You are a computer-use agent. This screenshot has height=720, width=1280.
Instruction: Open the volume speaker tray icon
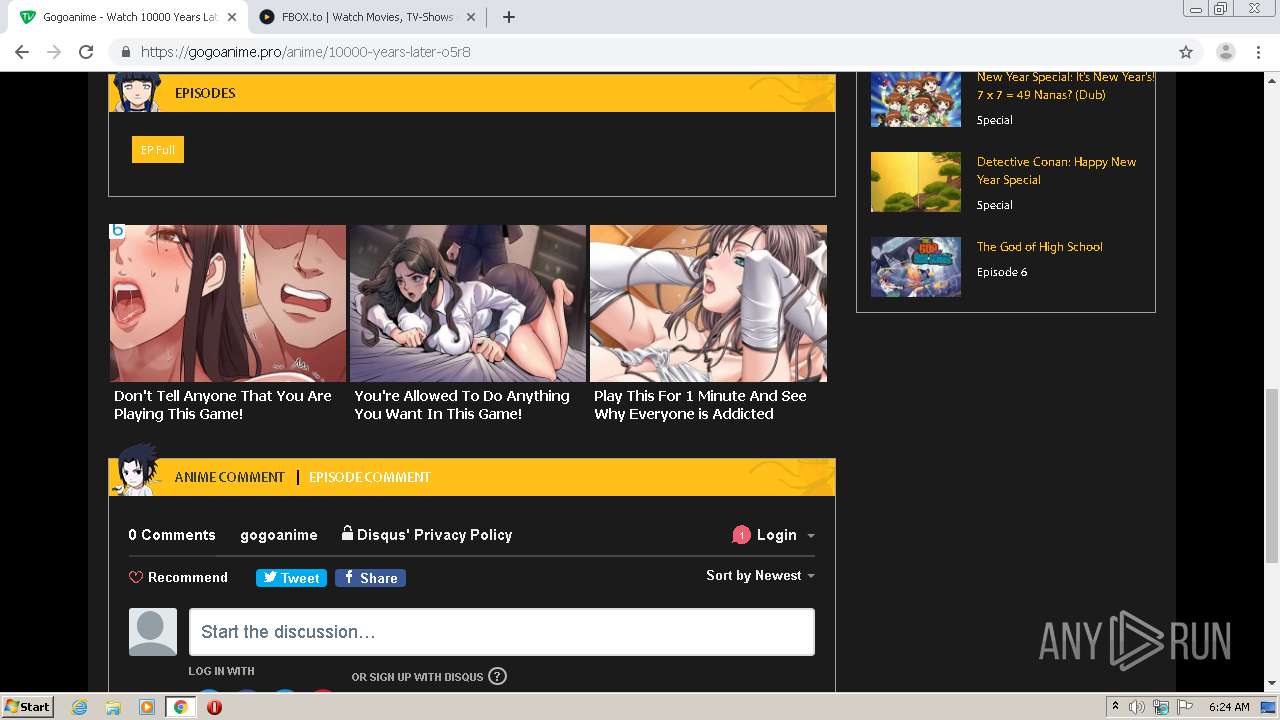click(x=1138, y=707)
